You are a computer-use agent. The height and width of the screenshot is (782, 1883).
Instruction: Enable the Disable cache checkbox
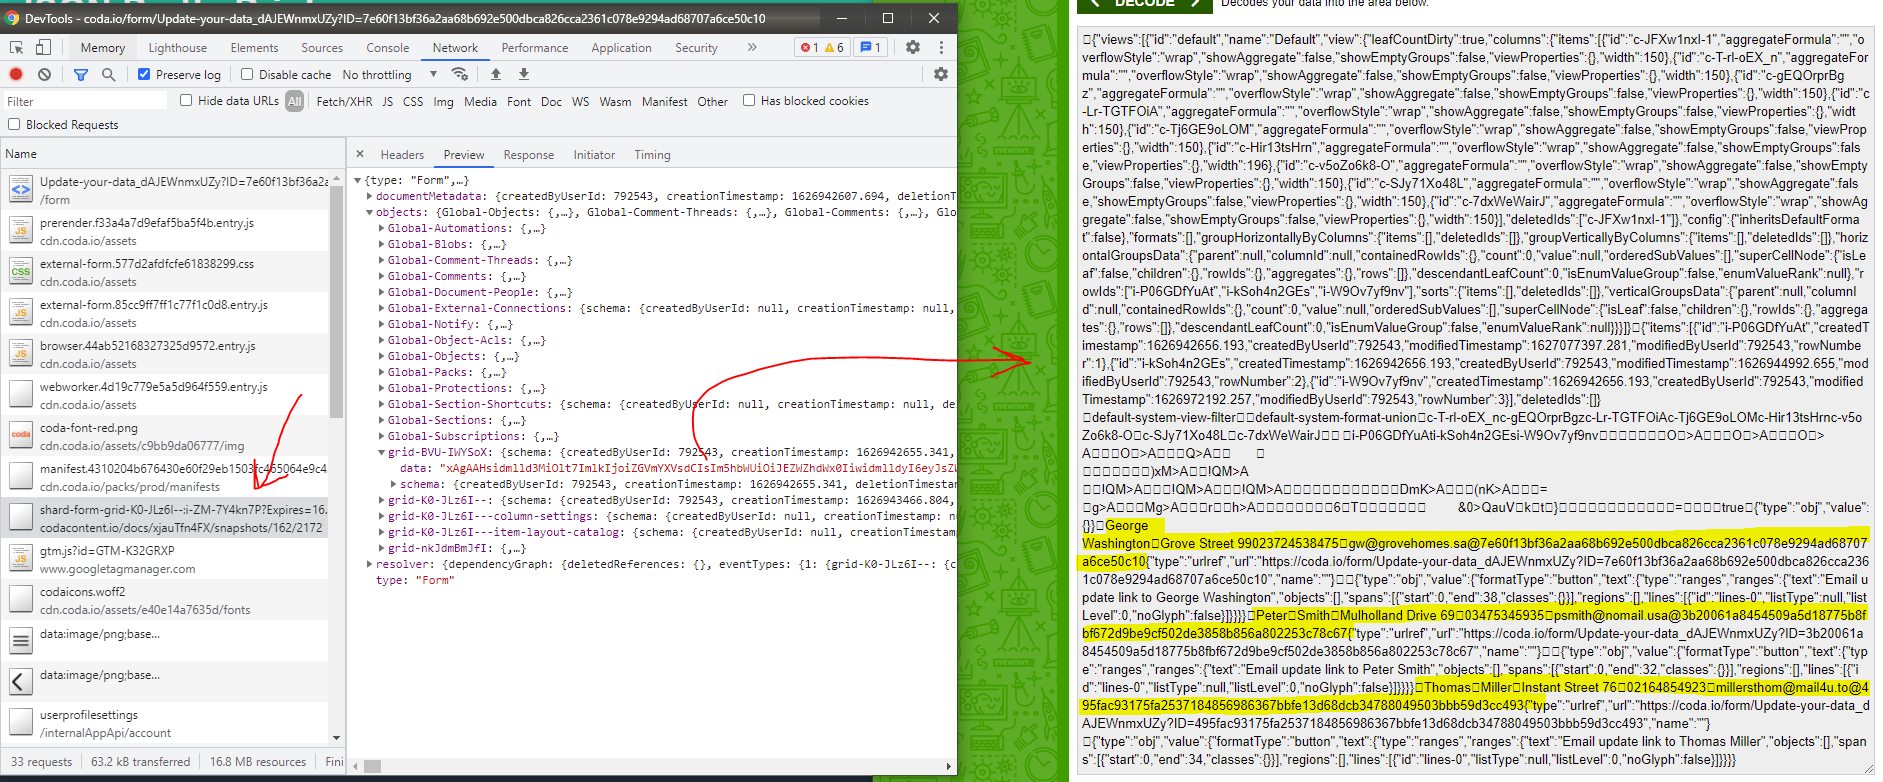[247, 74]
